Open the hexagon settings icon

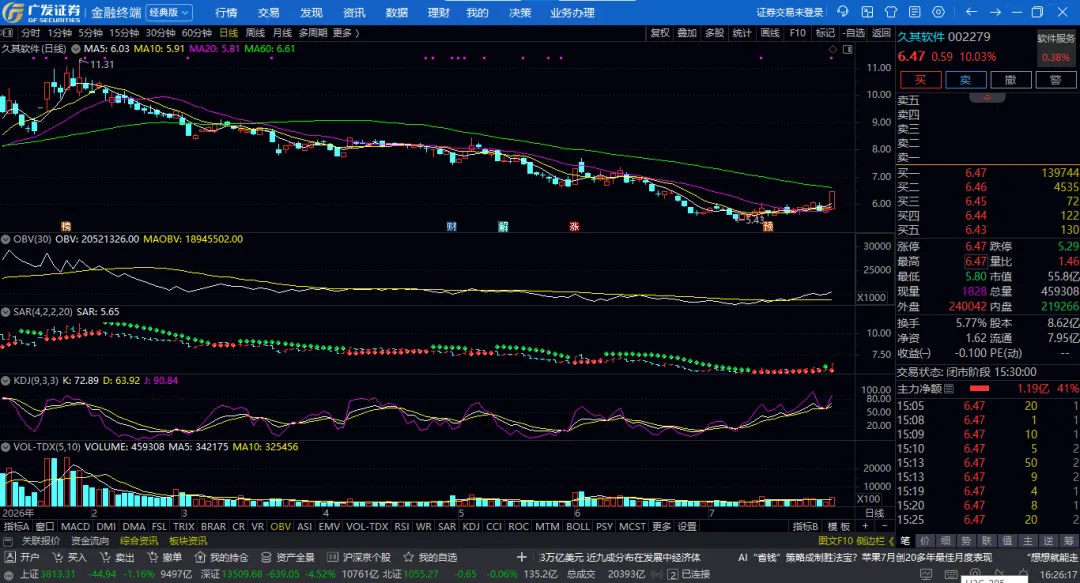(938, 12)
